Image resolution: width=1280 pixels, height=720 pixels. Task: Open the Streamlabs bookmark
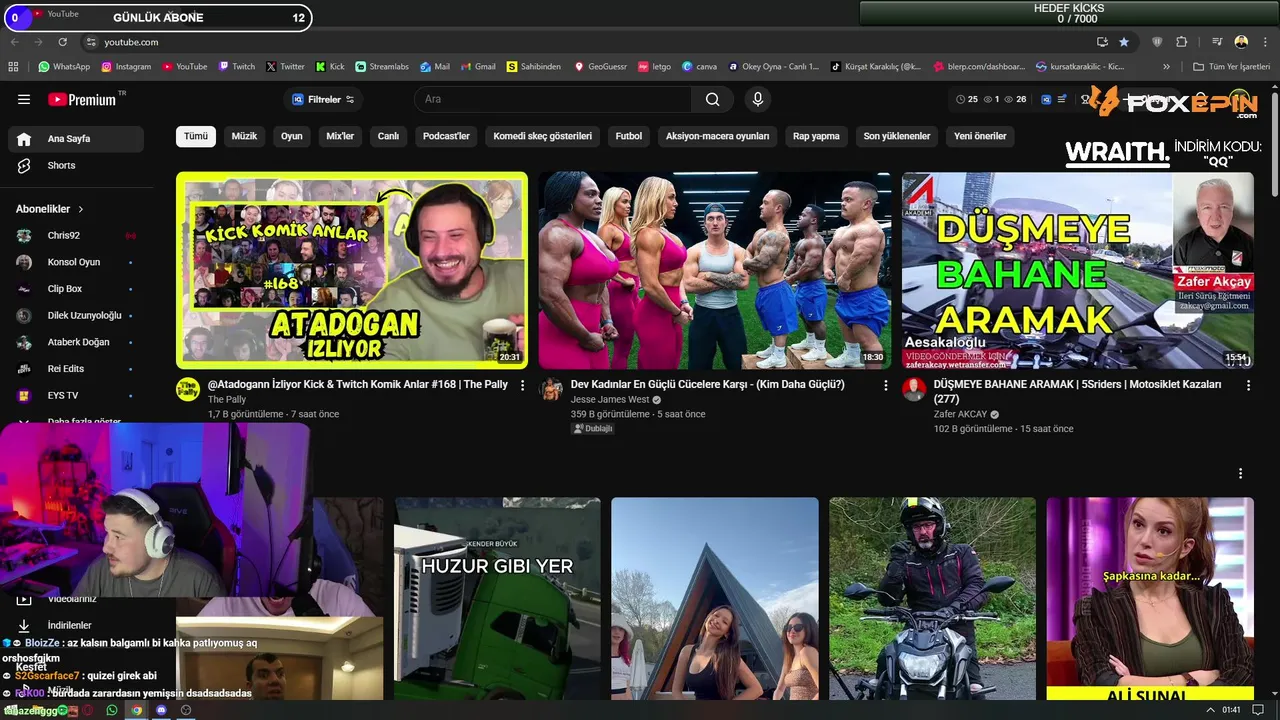[381, 67]
